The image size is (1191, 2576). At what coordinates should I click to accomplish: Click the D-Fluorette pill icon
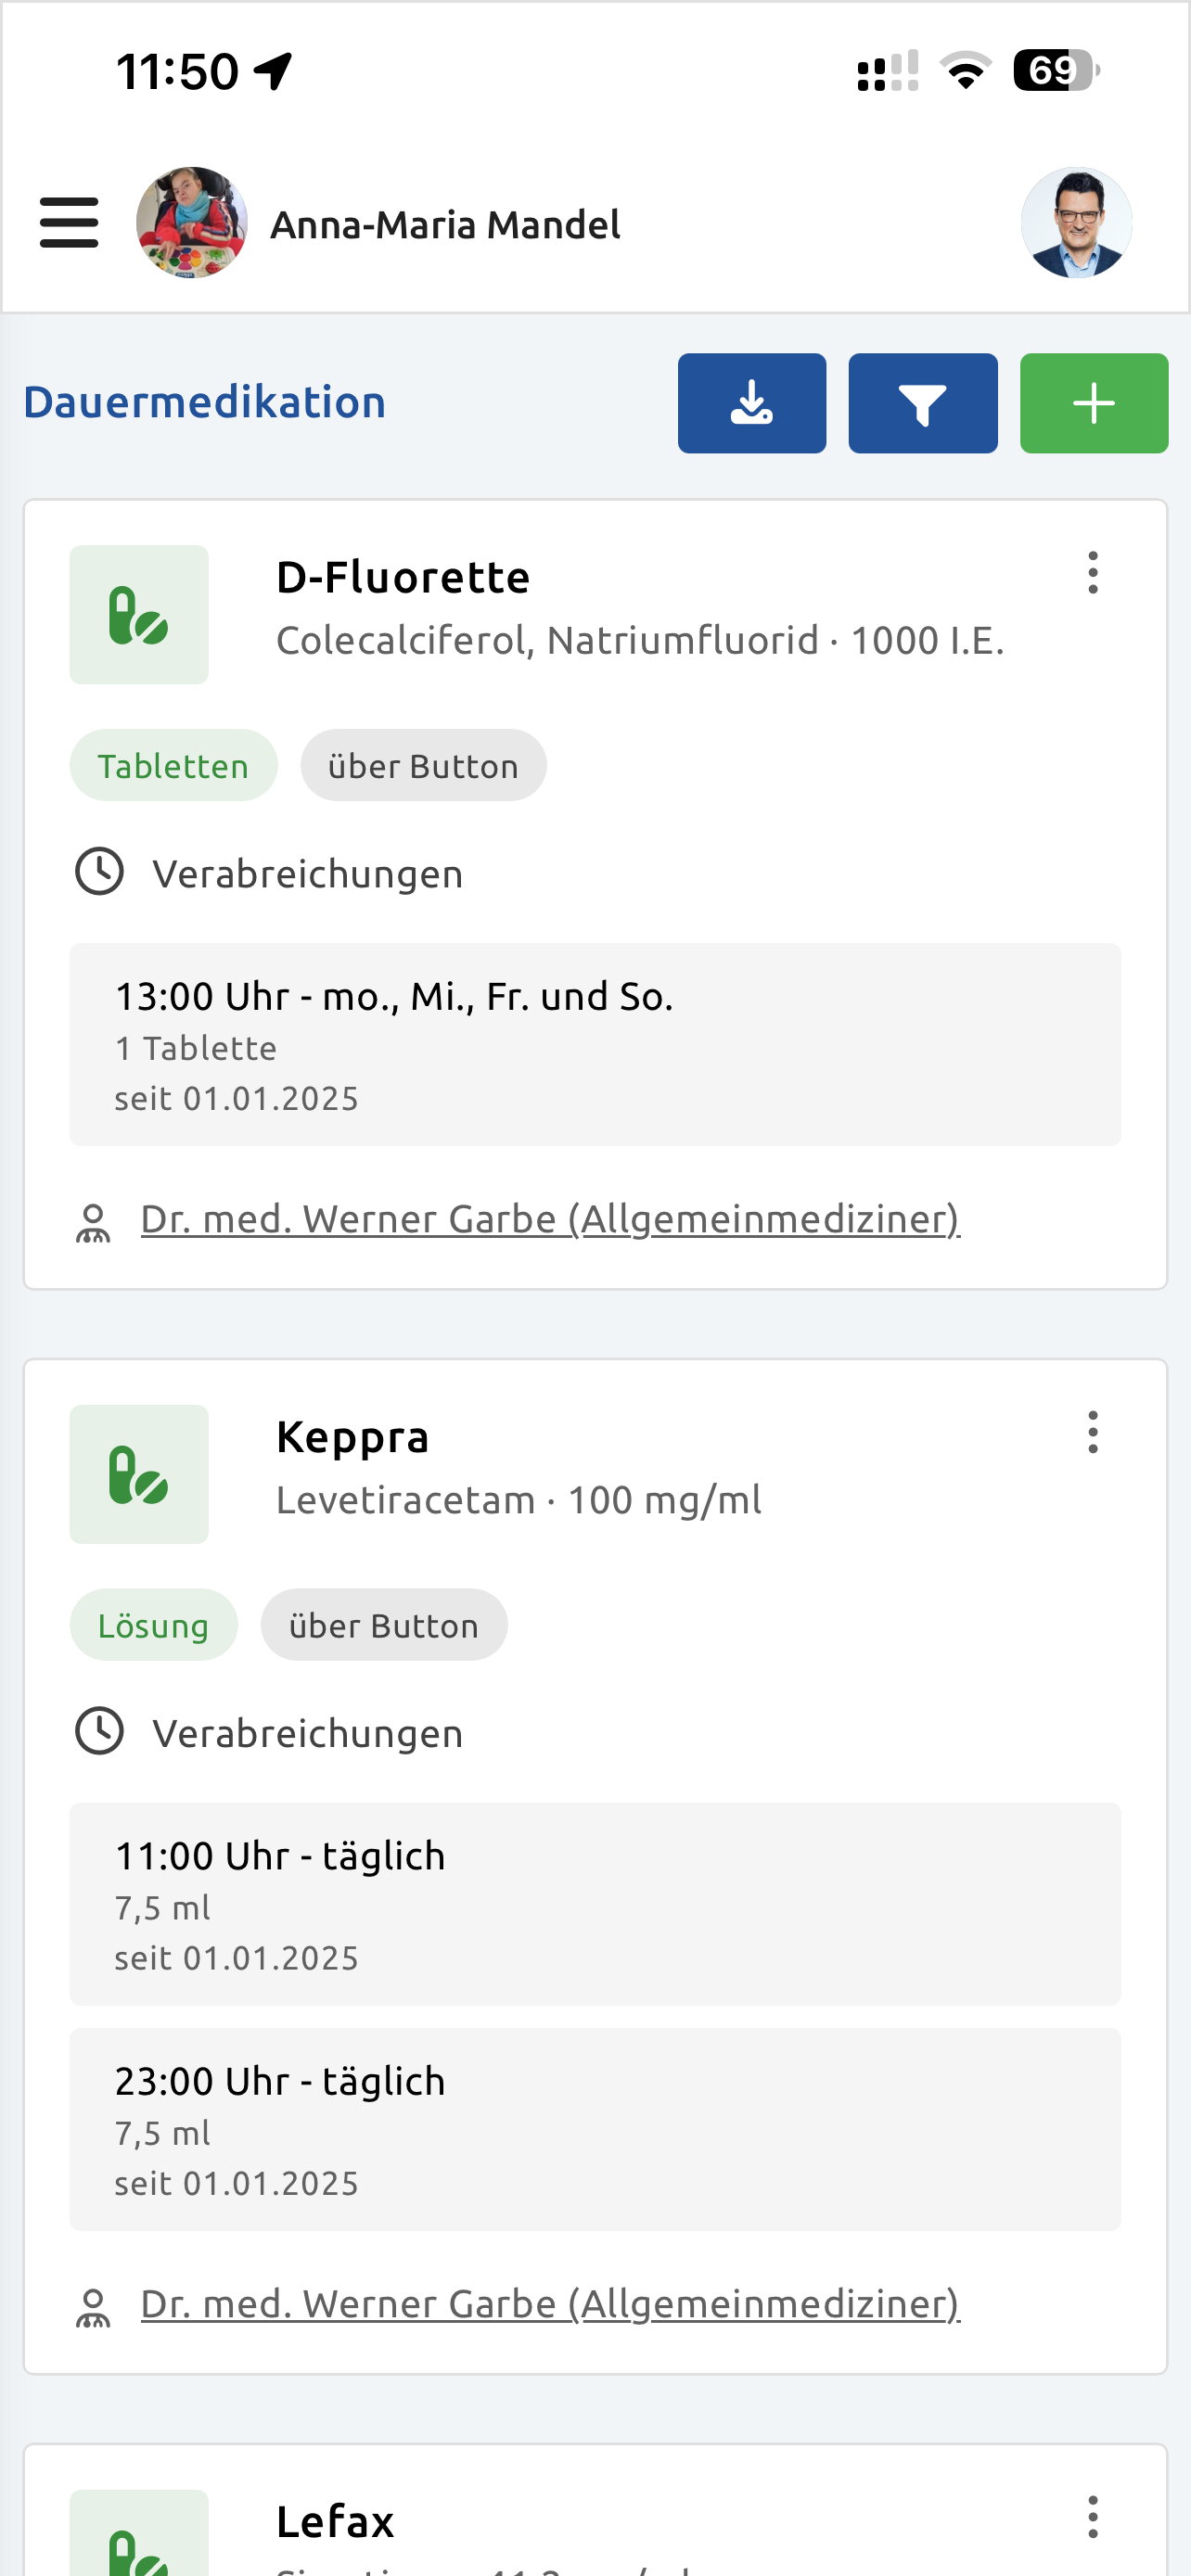coord(139,615)
